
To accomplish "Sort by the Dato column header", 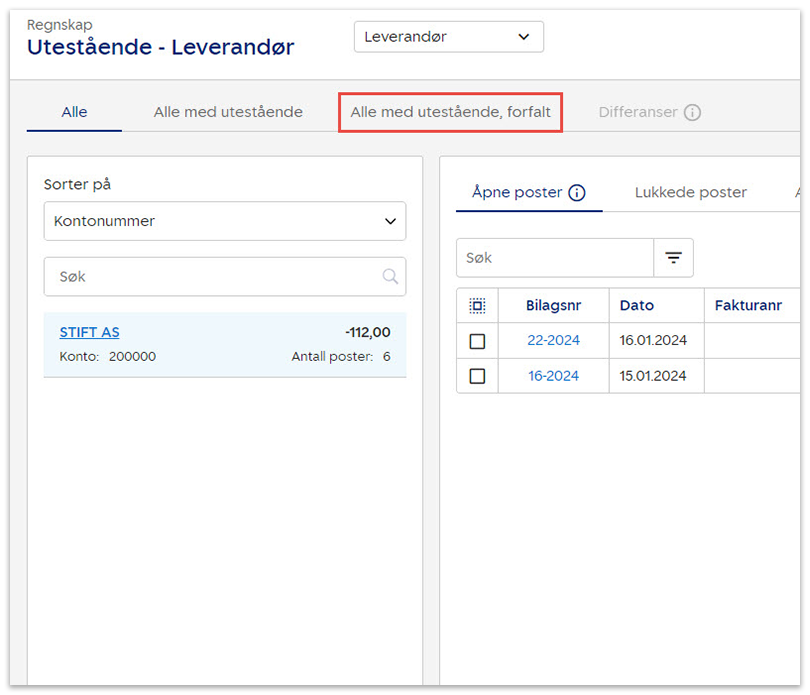I will (636, 306).
